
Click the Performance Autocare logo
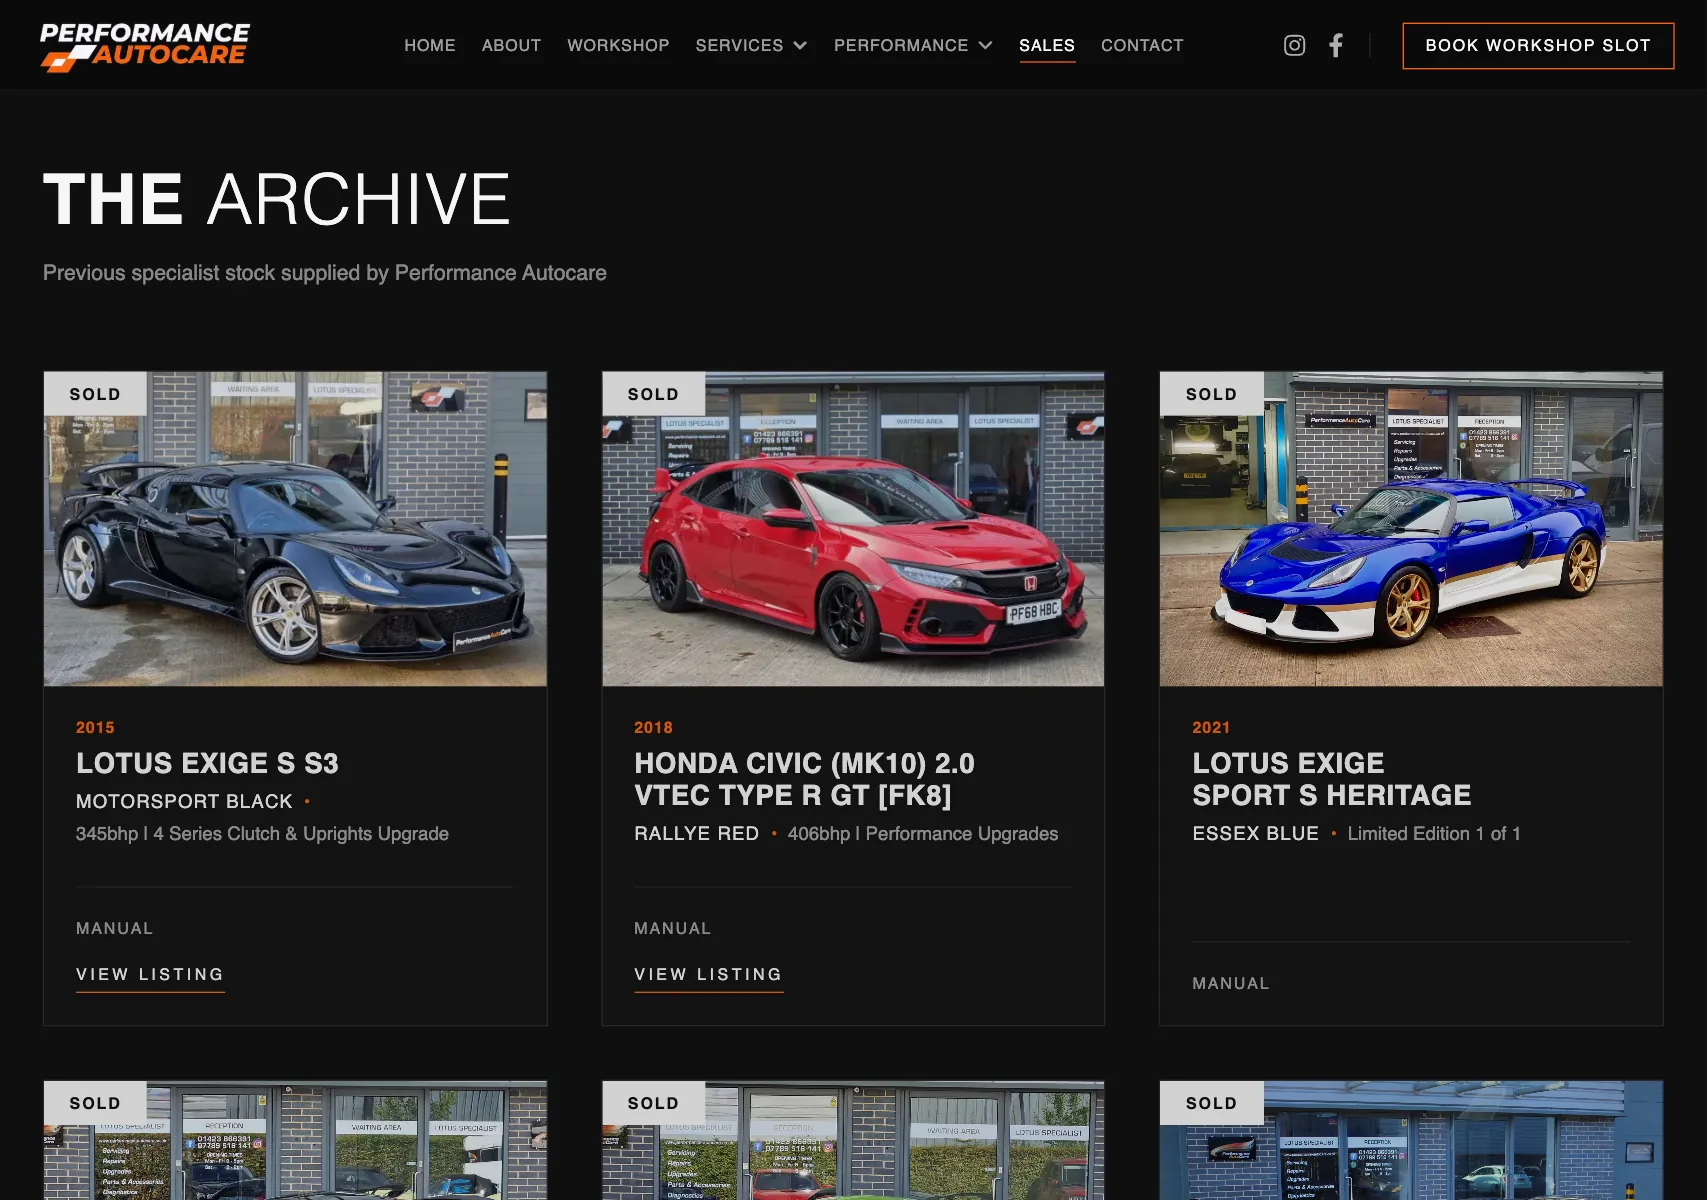point(145,46)
